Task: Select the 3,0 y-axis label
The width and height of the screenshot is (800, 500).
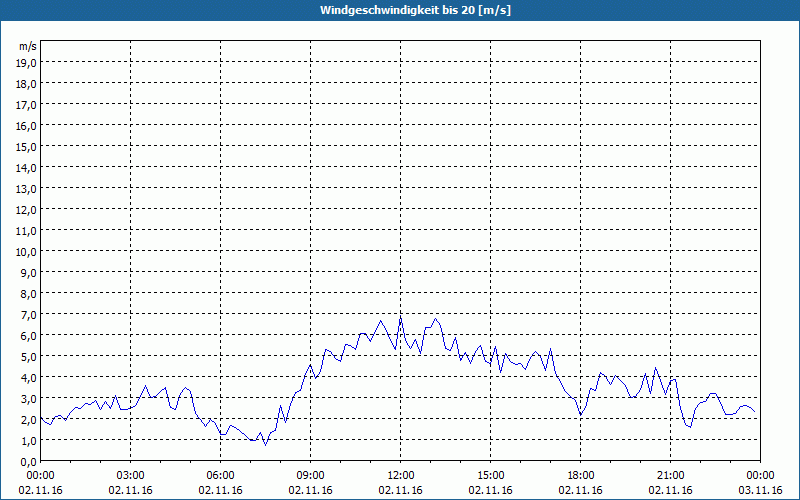Action: (29, 399)
